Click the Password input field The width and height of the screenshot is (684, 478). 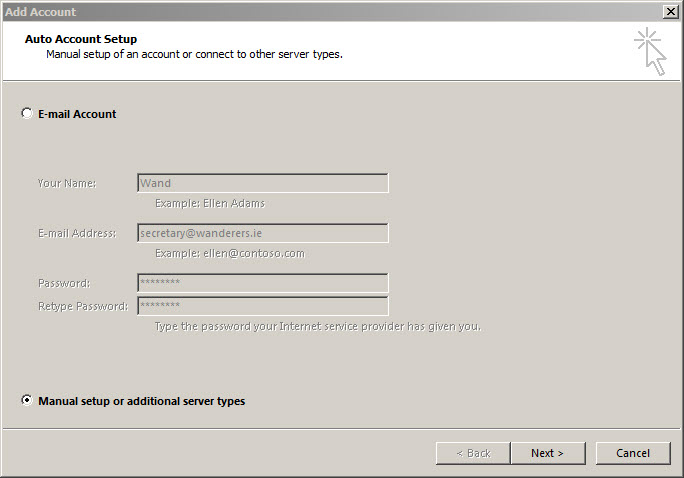[x=263, y=283]
